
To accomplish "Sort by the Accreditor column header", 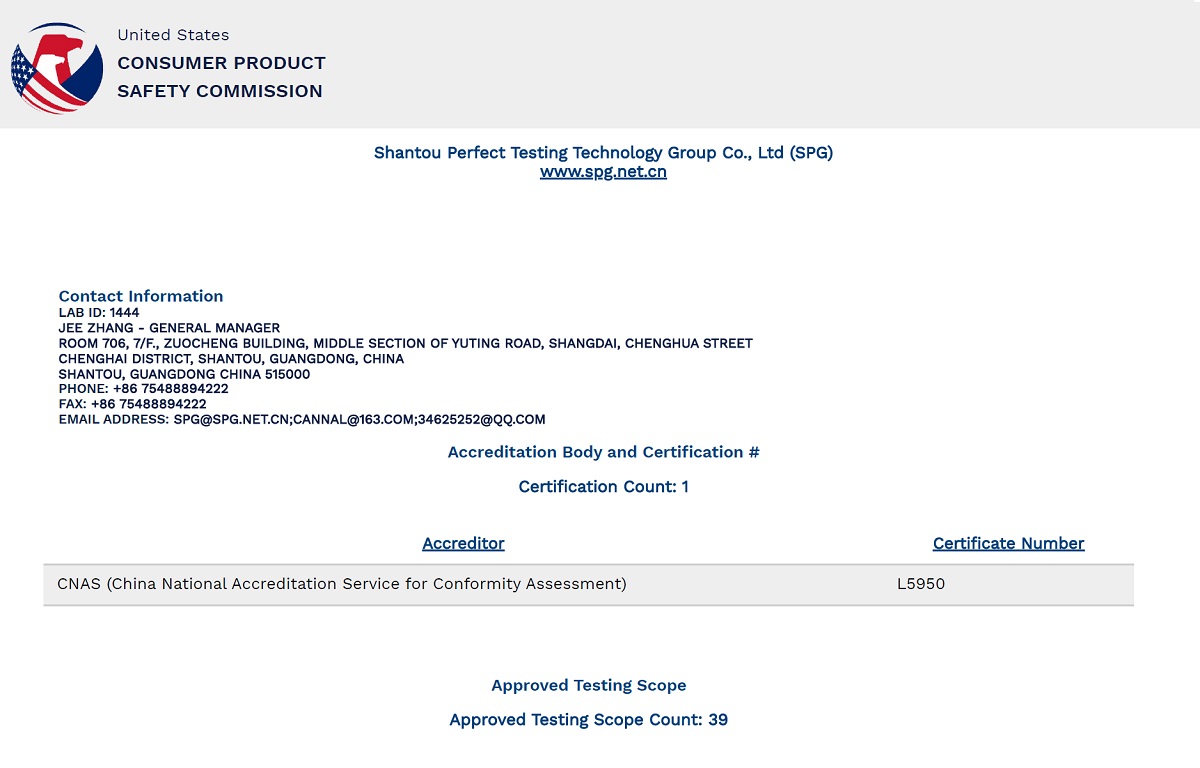I will (x=463, y=543).
